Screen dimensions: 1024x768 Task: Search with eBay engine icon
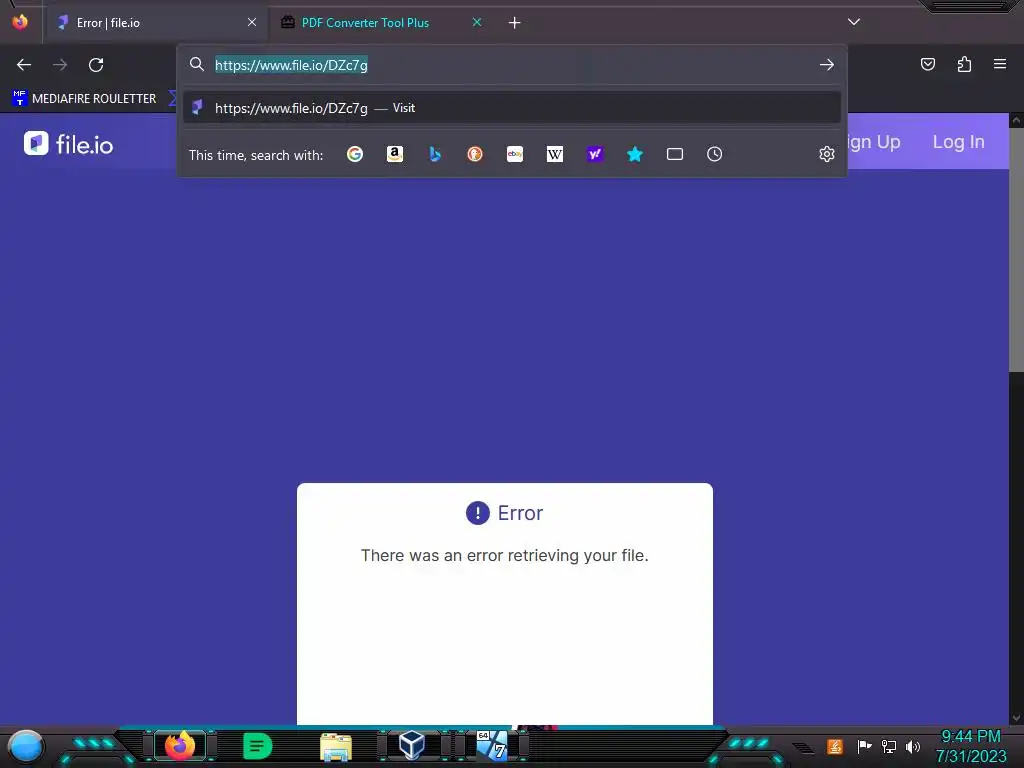[515, 154]
